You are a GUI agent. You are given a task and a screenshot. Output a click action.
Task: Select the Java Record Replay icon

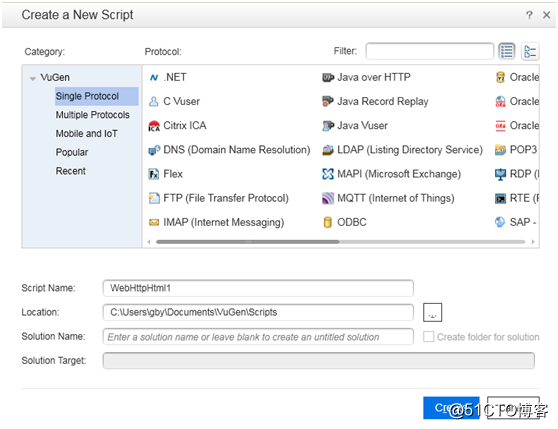pos(328,102)
